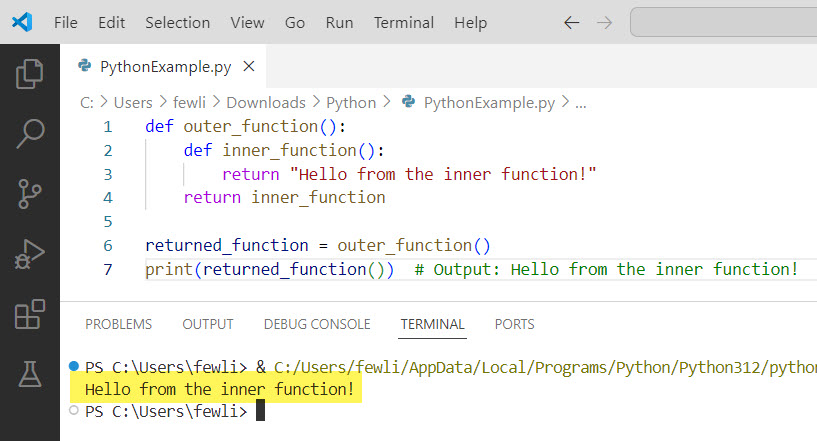Open the Testing flask view
Screen dimensions: 817x441
point(30,374)
